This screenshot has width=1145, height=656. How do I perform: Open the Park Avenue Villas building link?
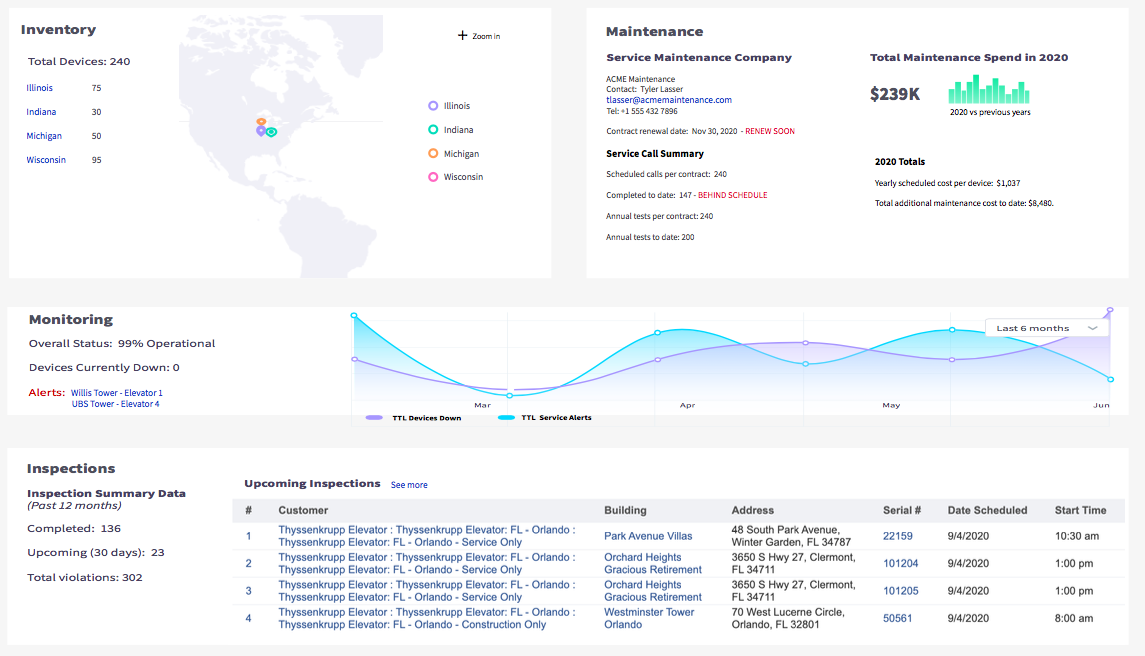[647, 536]
